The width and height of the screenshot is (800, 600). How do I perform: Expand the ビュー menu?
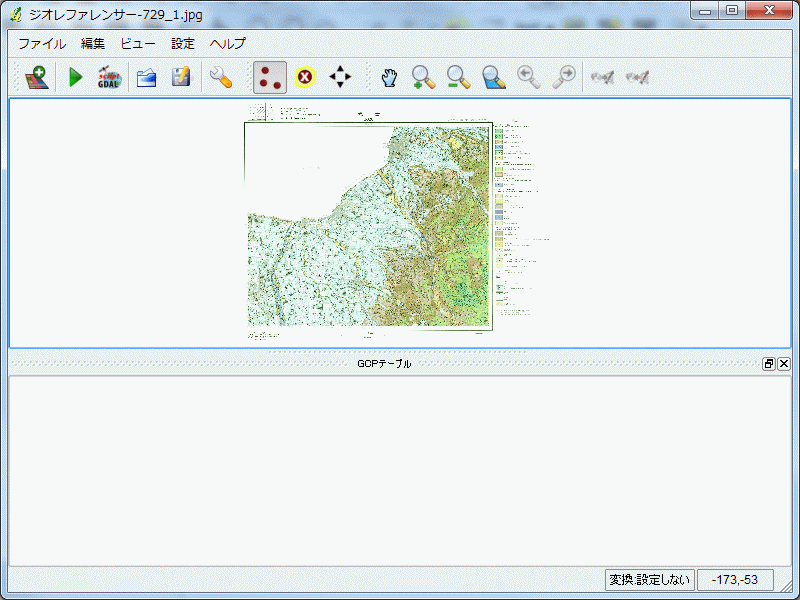pyautogui.click(x=138, y=43)
